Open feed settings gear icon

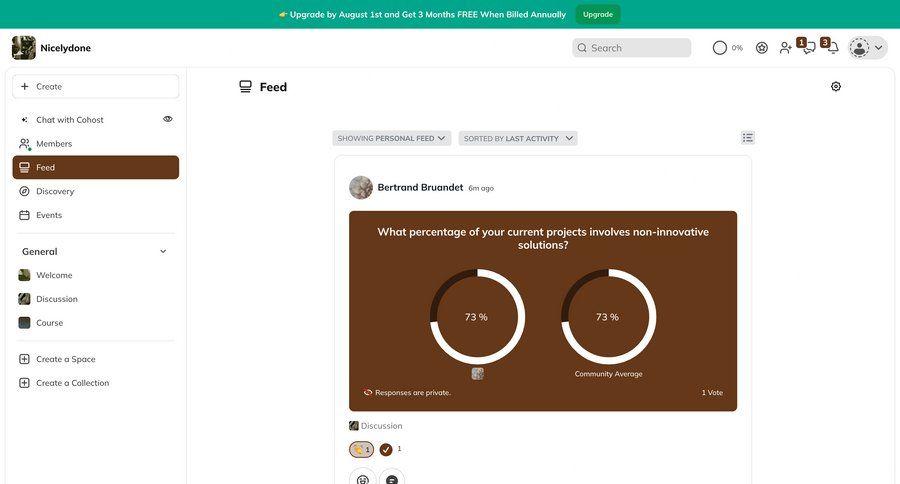tap(836, 87)
